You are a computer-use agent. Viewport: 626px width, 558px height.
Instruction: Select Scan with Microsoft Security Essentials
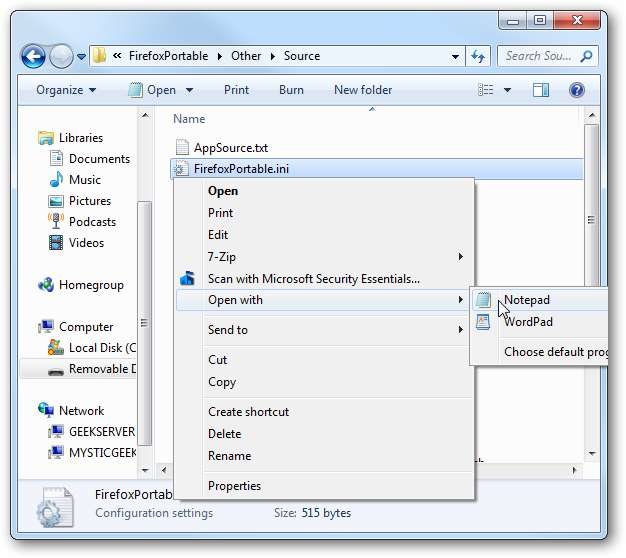[x=313, y=279]
